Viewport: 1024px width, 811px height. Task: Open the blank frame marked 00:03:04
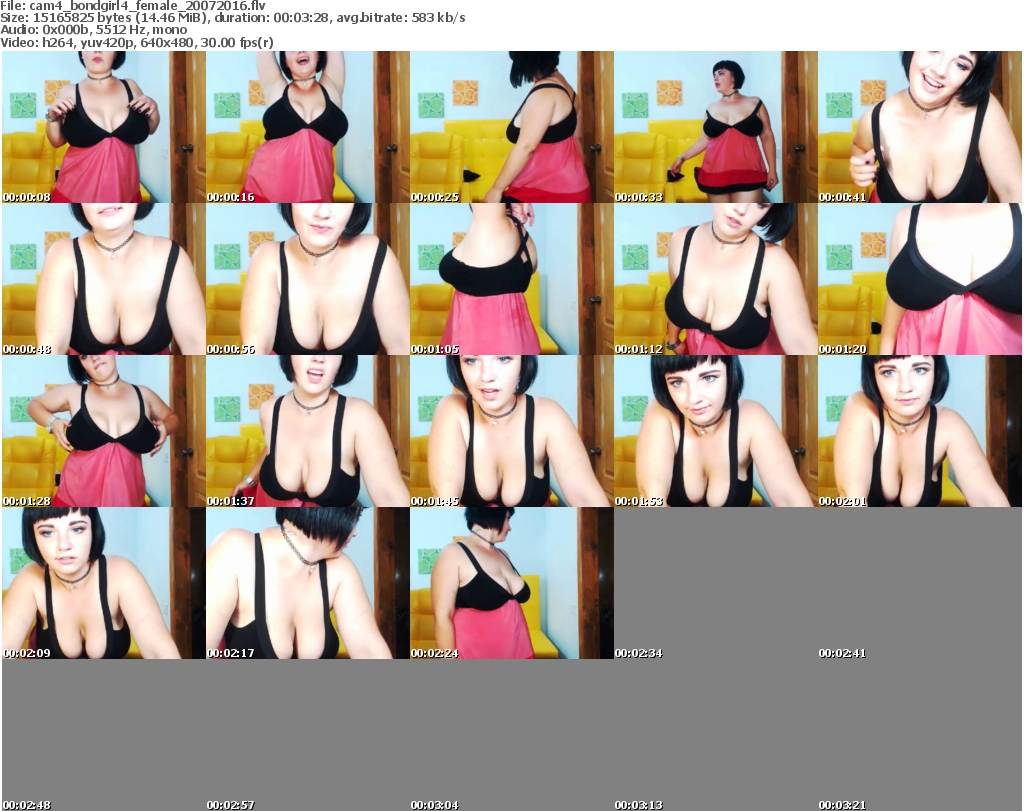click(x=512, y=735)
